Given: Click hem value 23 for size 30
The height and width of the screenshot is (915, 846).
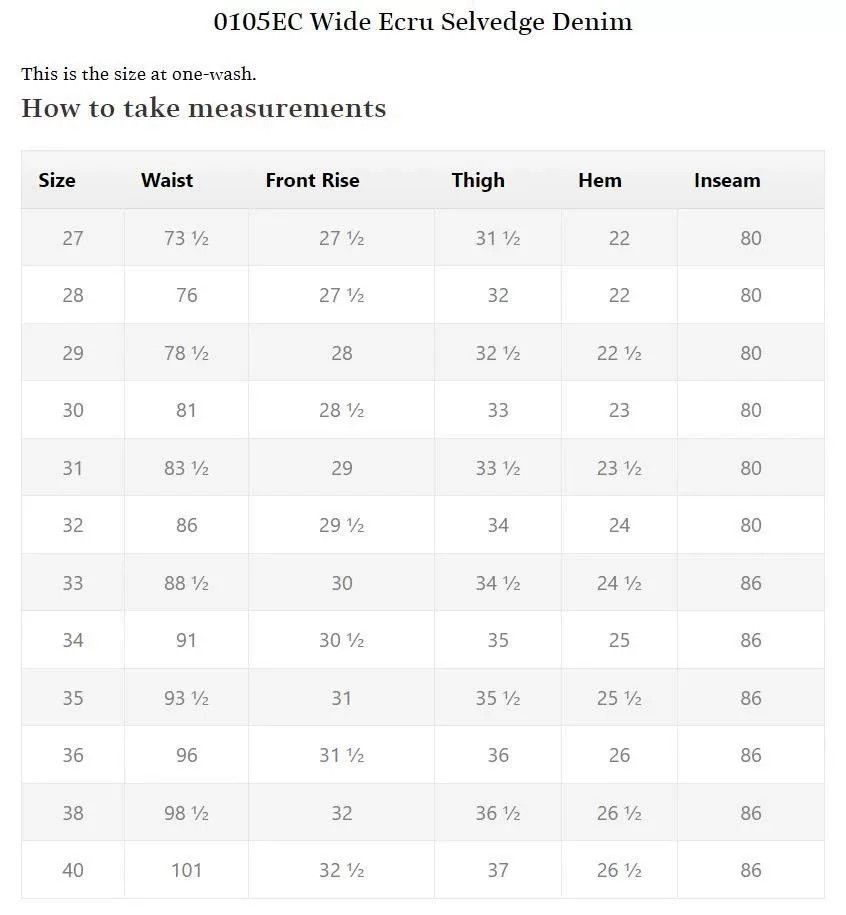Looking at the screenshot, I should (620, 410).
